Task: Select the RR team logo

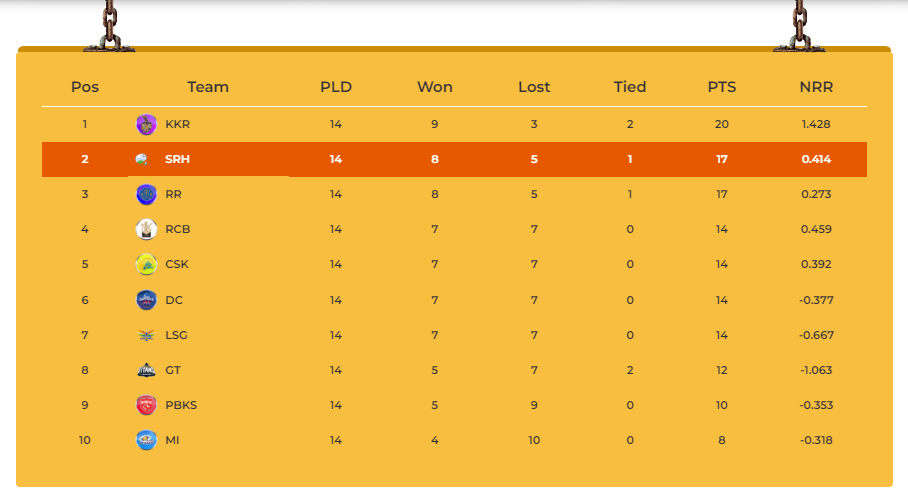Action: (x=146, y=194)
